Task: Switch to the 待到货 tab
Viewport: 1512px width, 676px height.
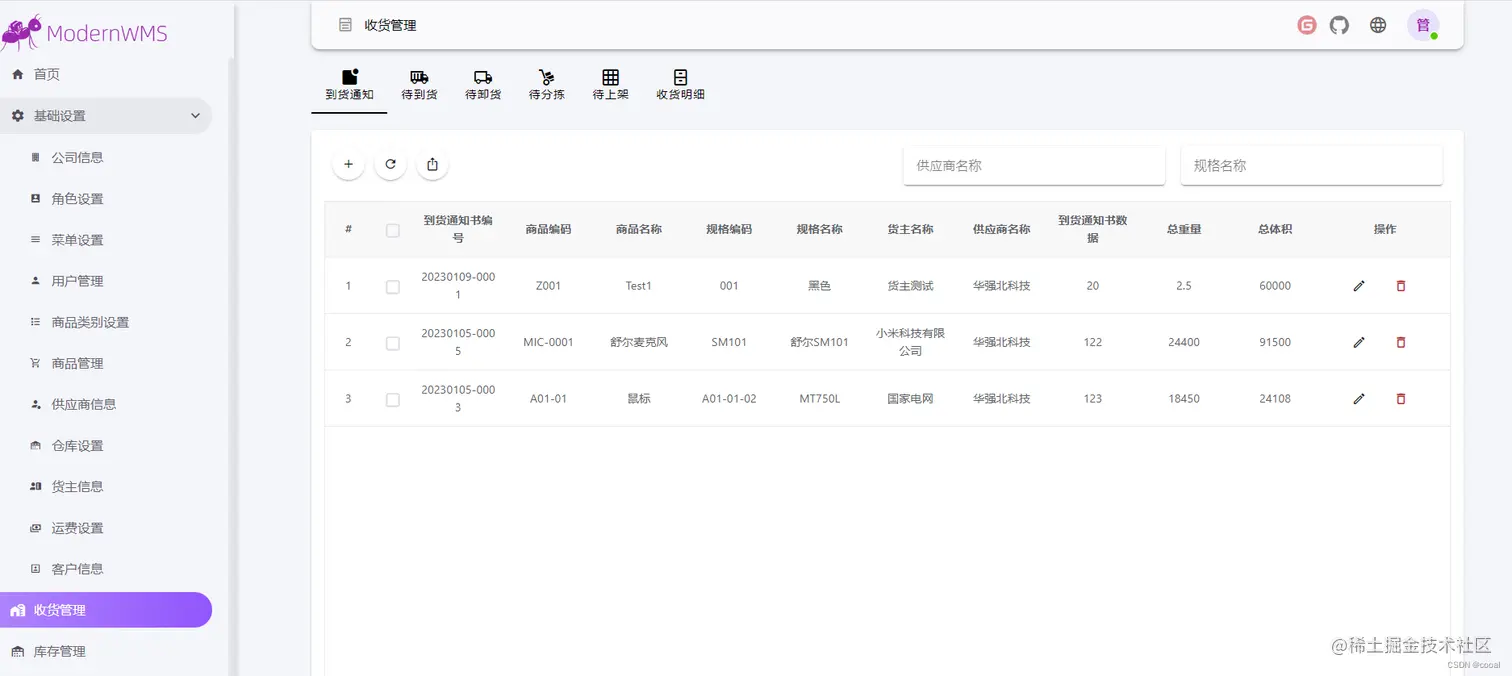Action: 419,86
